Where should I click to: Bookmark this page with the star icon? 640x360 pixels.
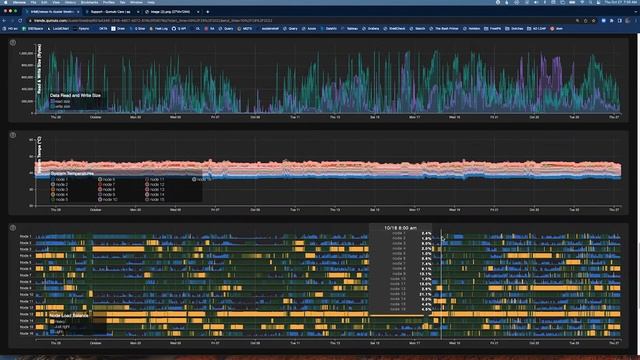tap(593, 20)
